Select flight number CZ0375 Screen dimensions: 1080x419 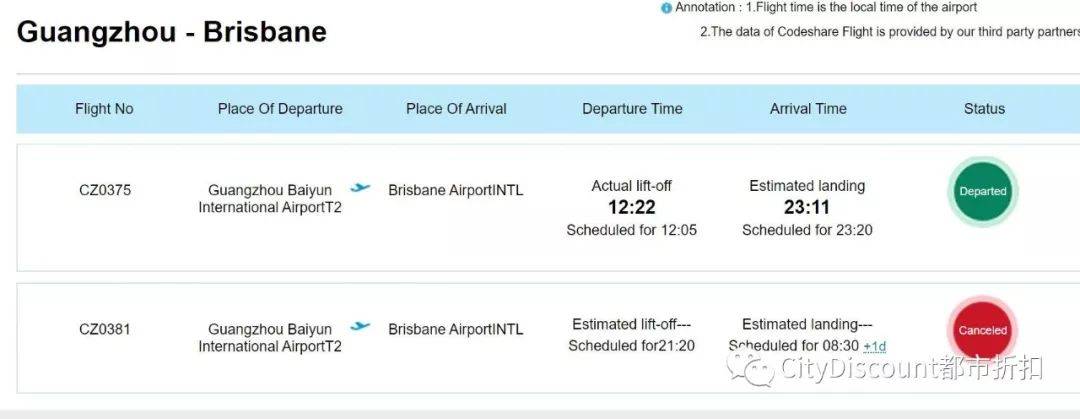105,190
